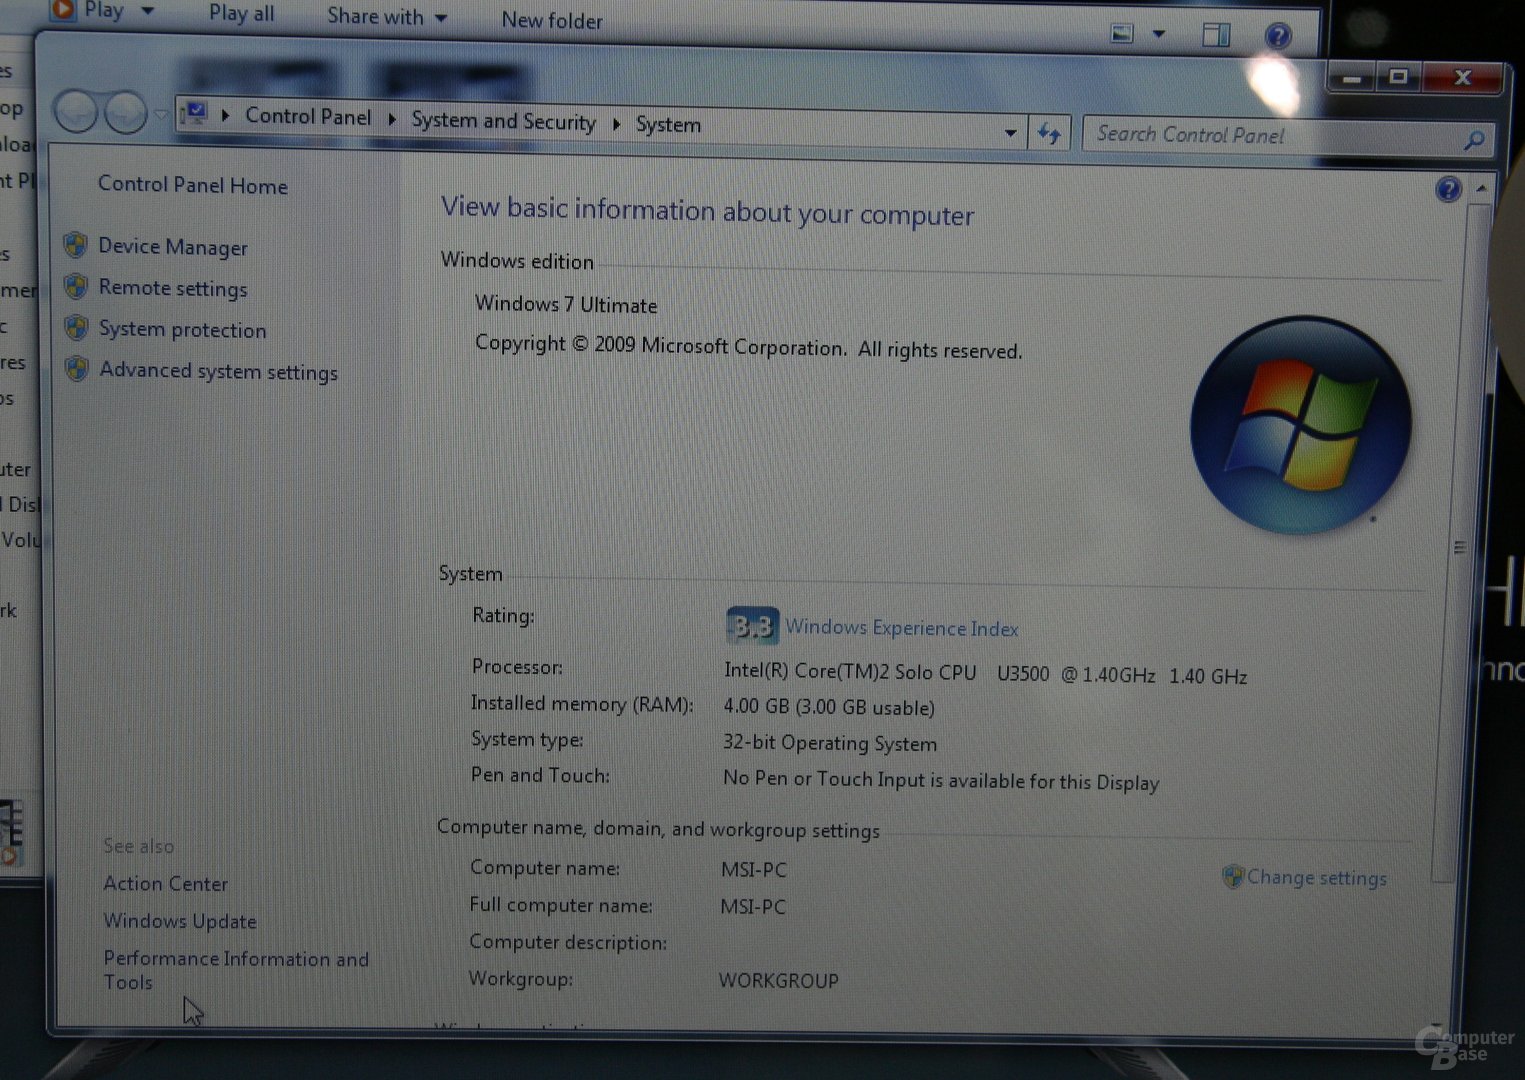This screenshot has height=1080, width=1525.
Task: Open Performance Information and Tools
Action: pyautogui.click(x=236, y=970)
